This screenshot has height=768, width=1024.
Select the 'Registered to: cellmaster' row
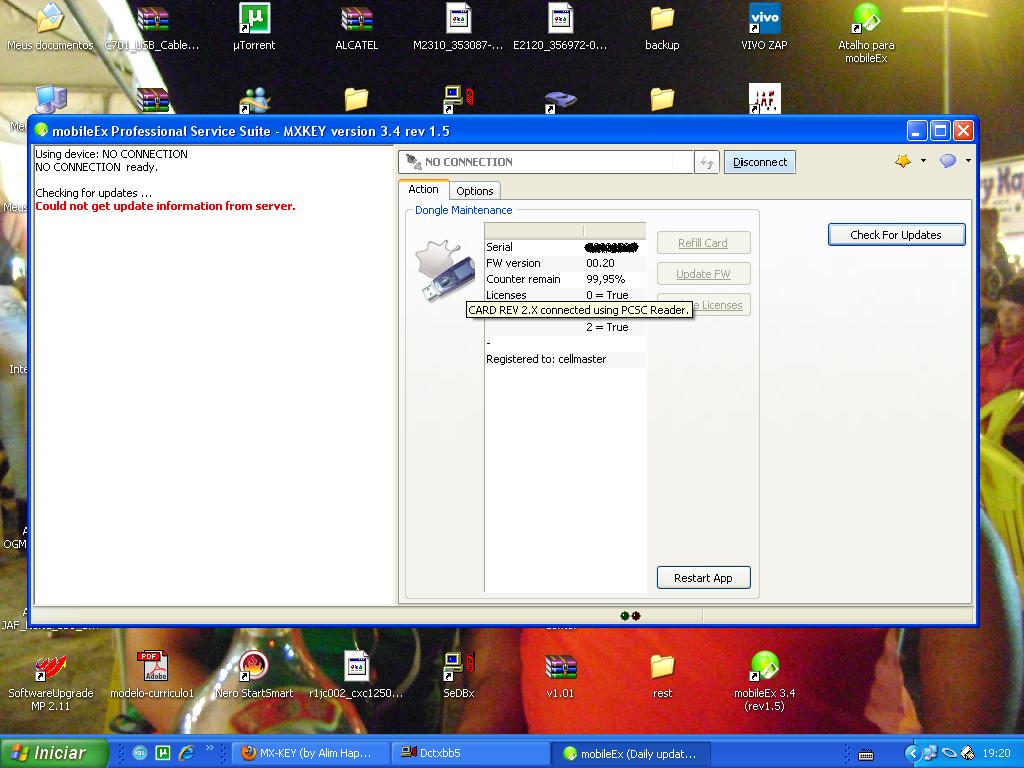pyautogui.click(x=565, y=359)
